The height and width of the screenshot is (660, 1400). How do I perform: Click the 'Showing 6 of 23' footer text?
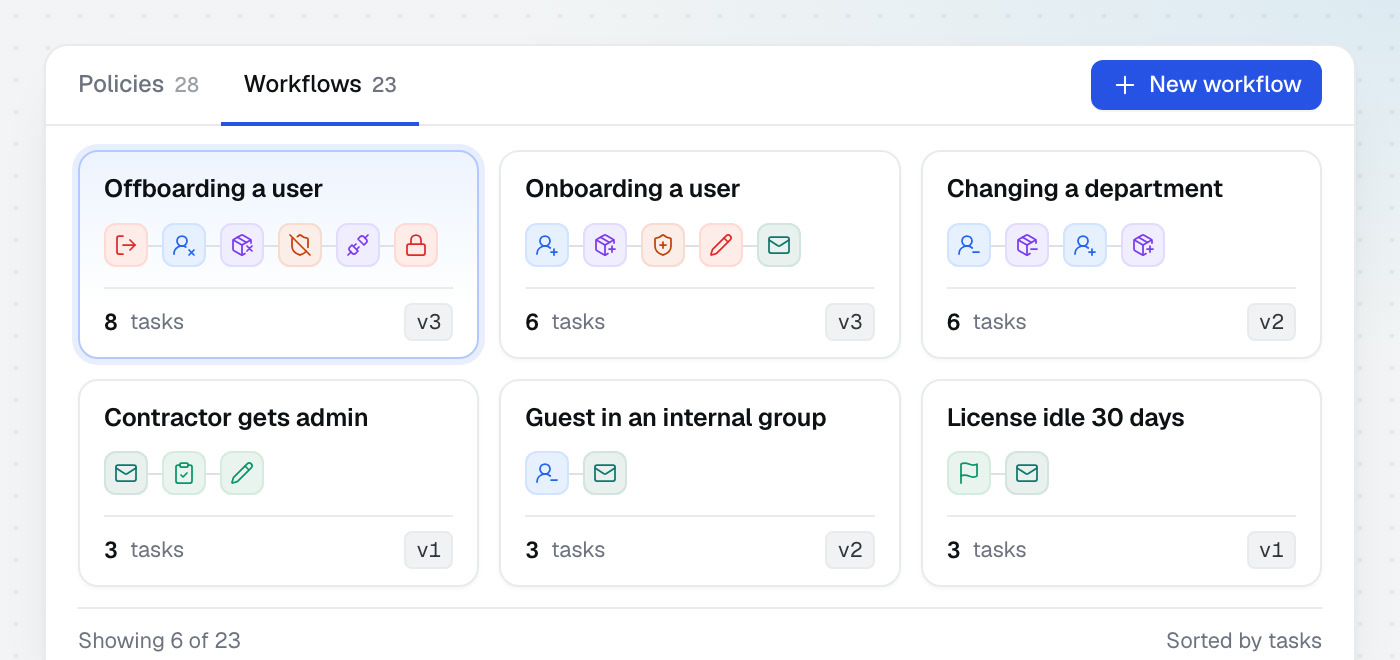[x=160, y=641]
